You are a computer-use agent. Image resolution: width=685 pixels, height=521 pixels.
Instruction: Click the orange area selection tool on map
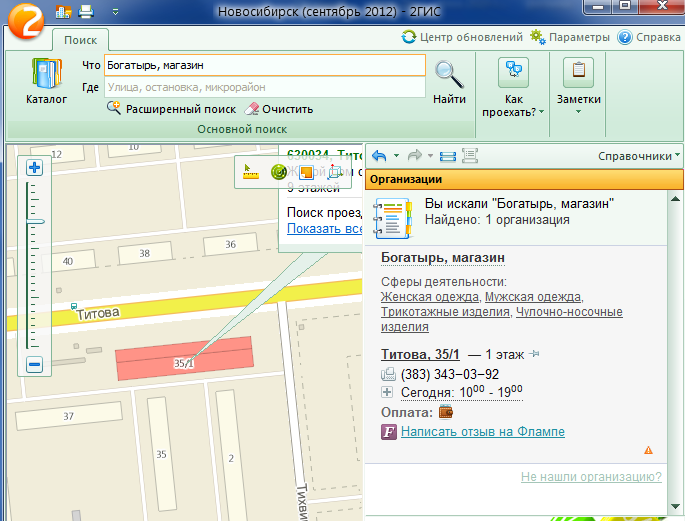[306, 172]
